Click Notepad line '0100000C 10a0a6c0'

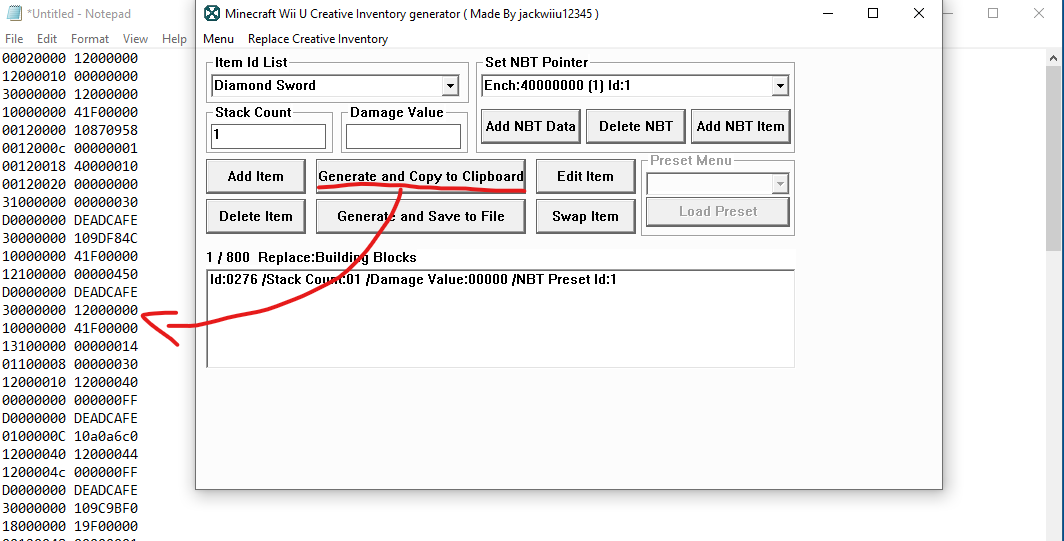(70, 436)
